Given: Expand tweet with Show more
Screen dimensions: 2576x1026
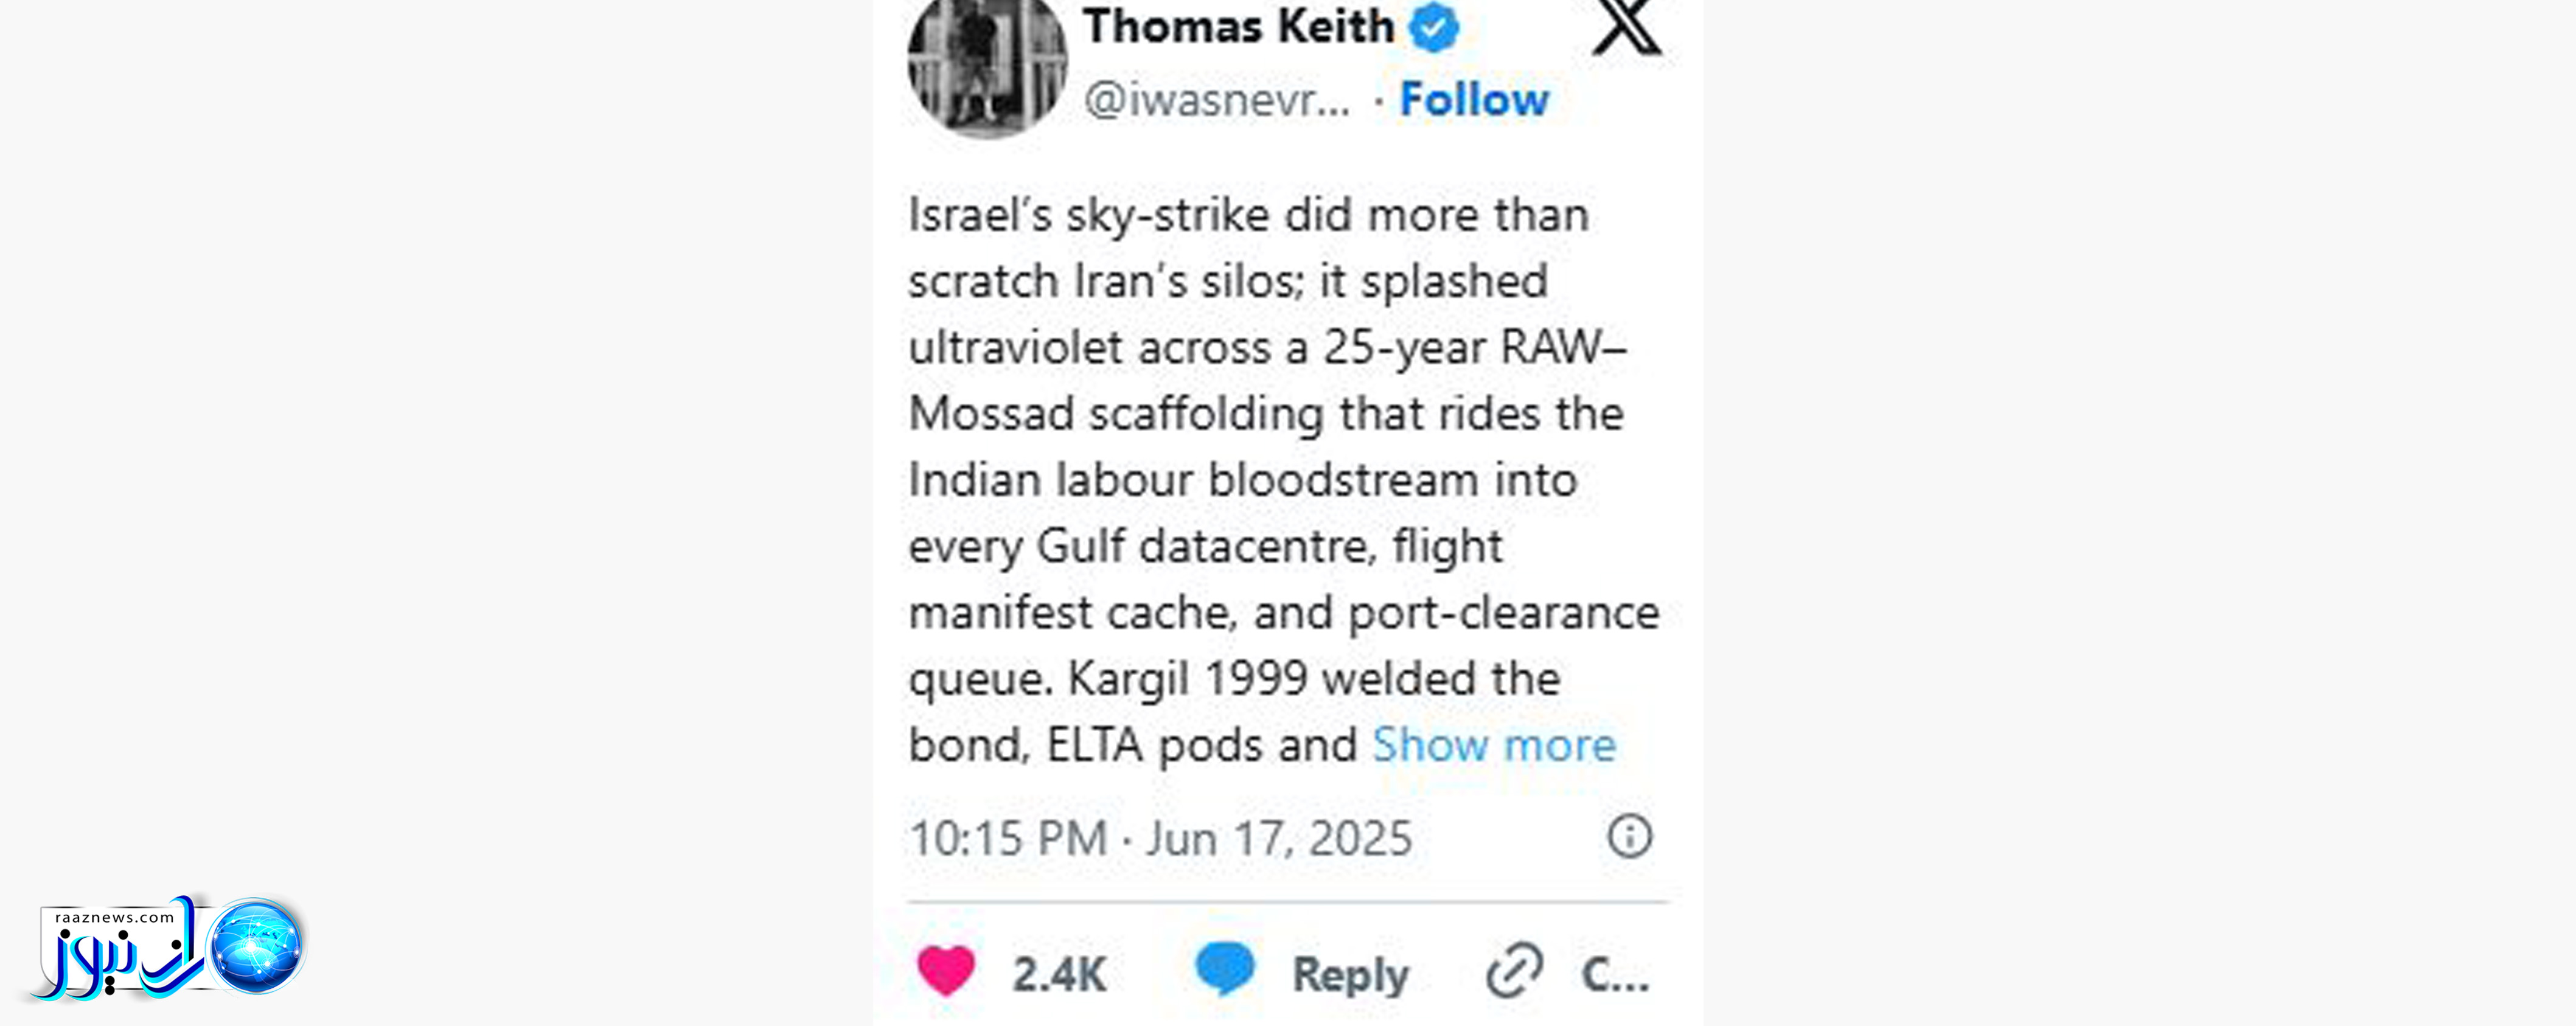Looking at the screenshot, I should [1493, 744].
